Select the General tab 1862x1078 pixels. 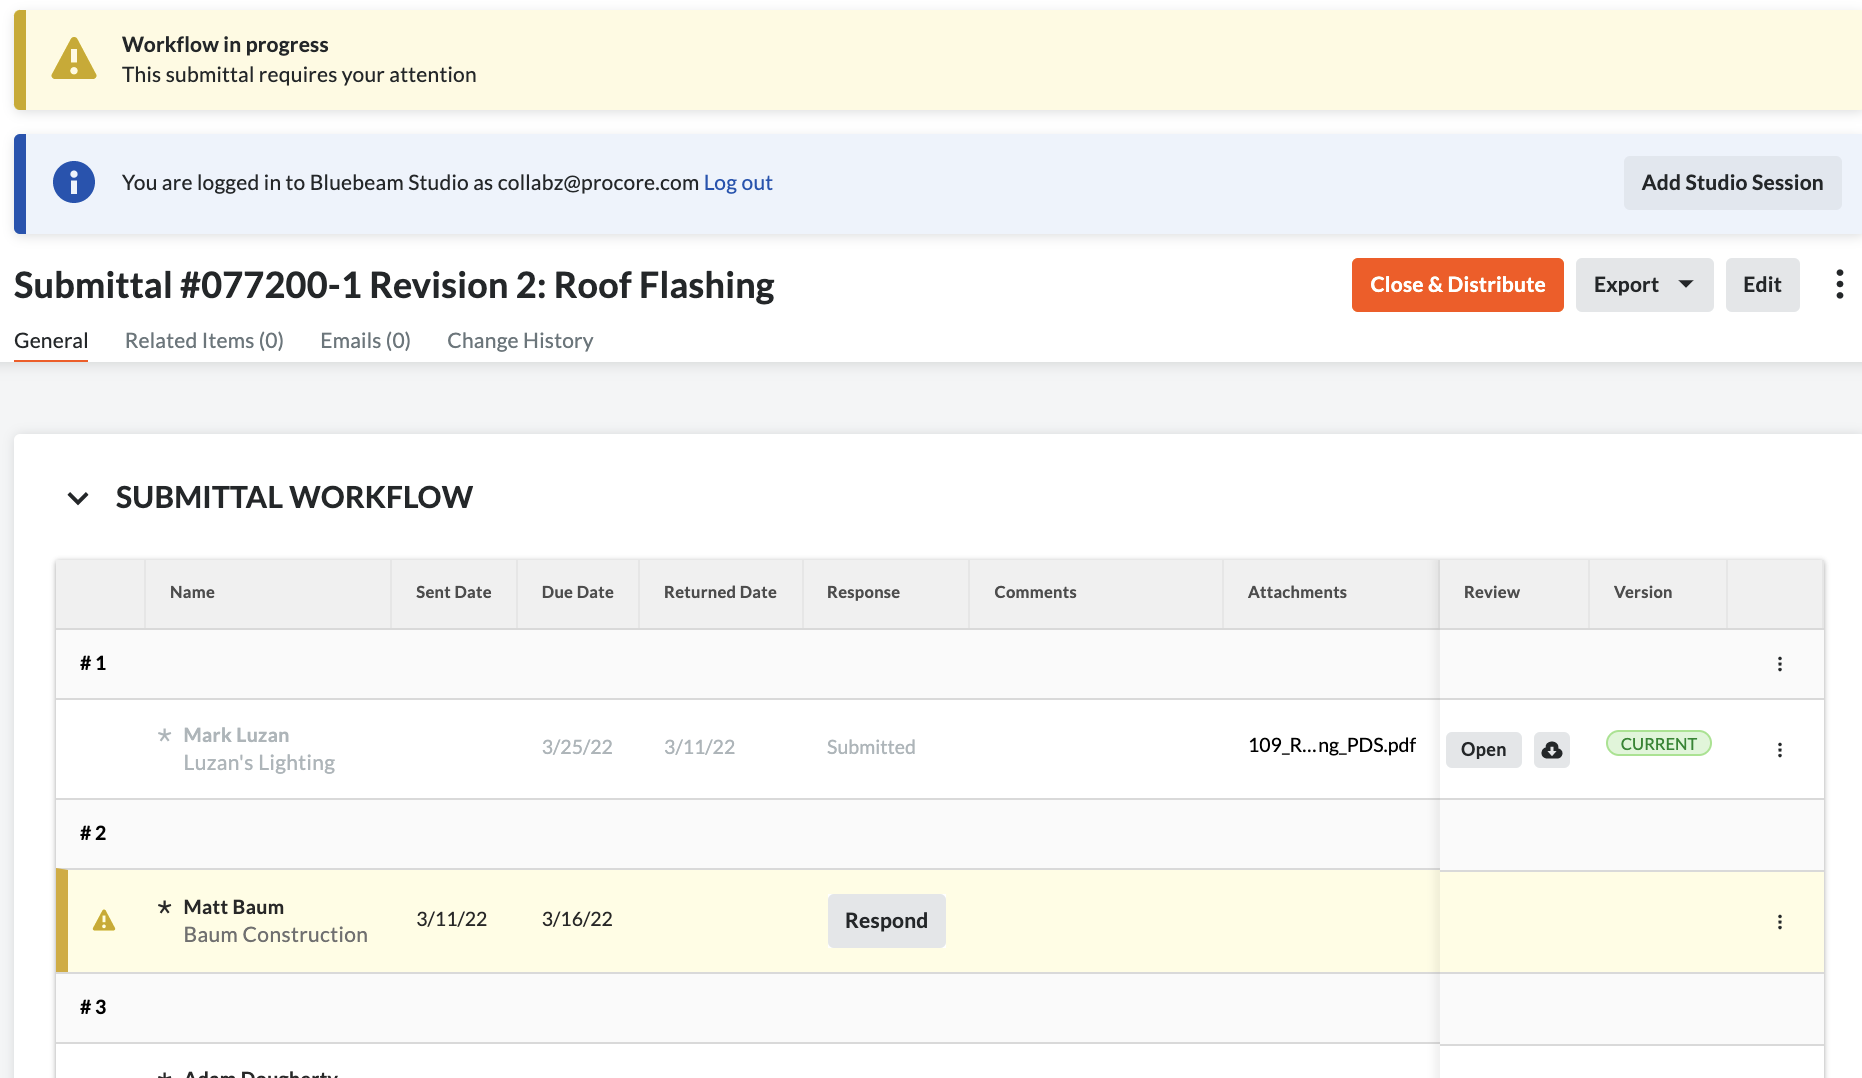tap(51, 341)
